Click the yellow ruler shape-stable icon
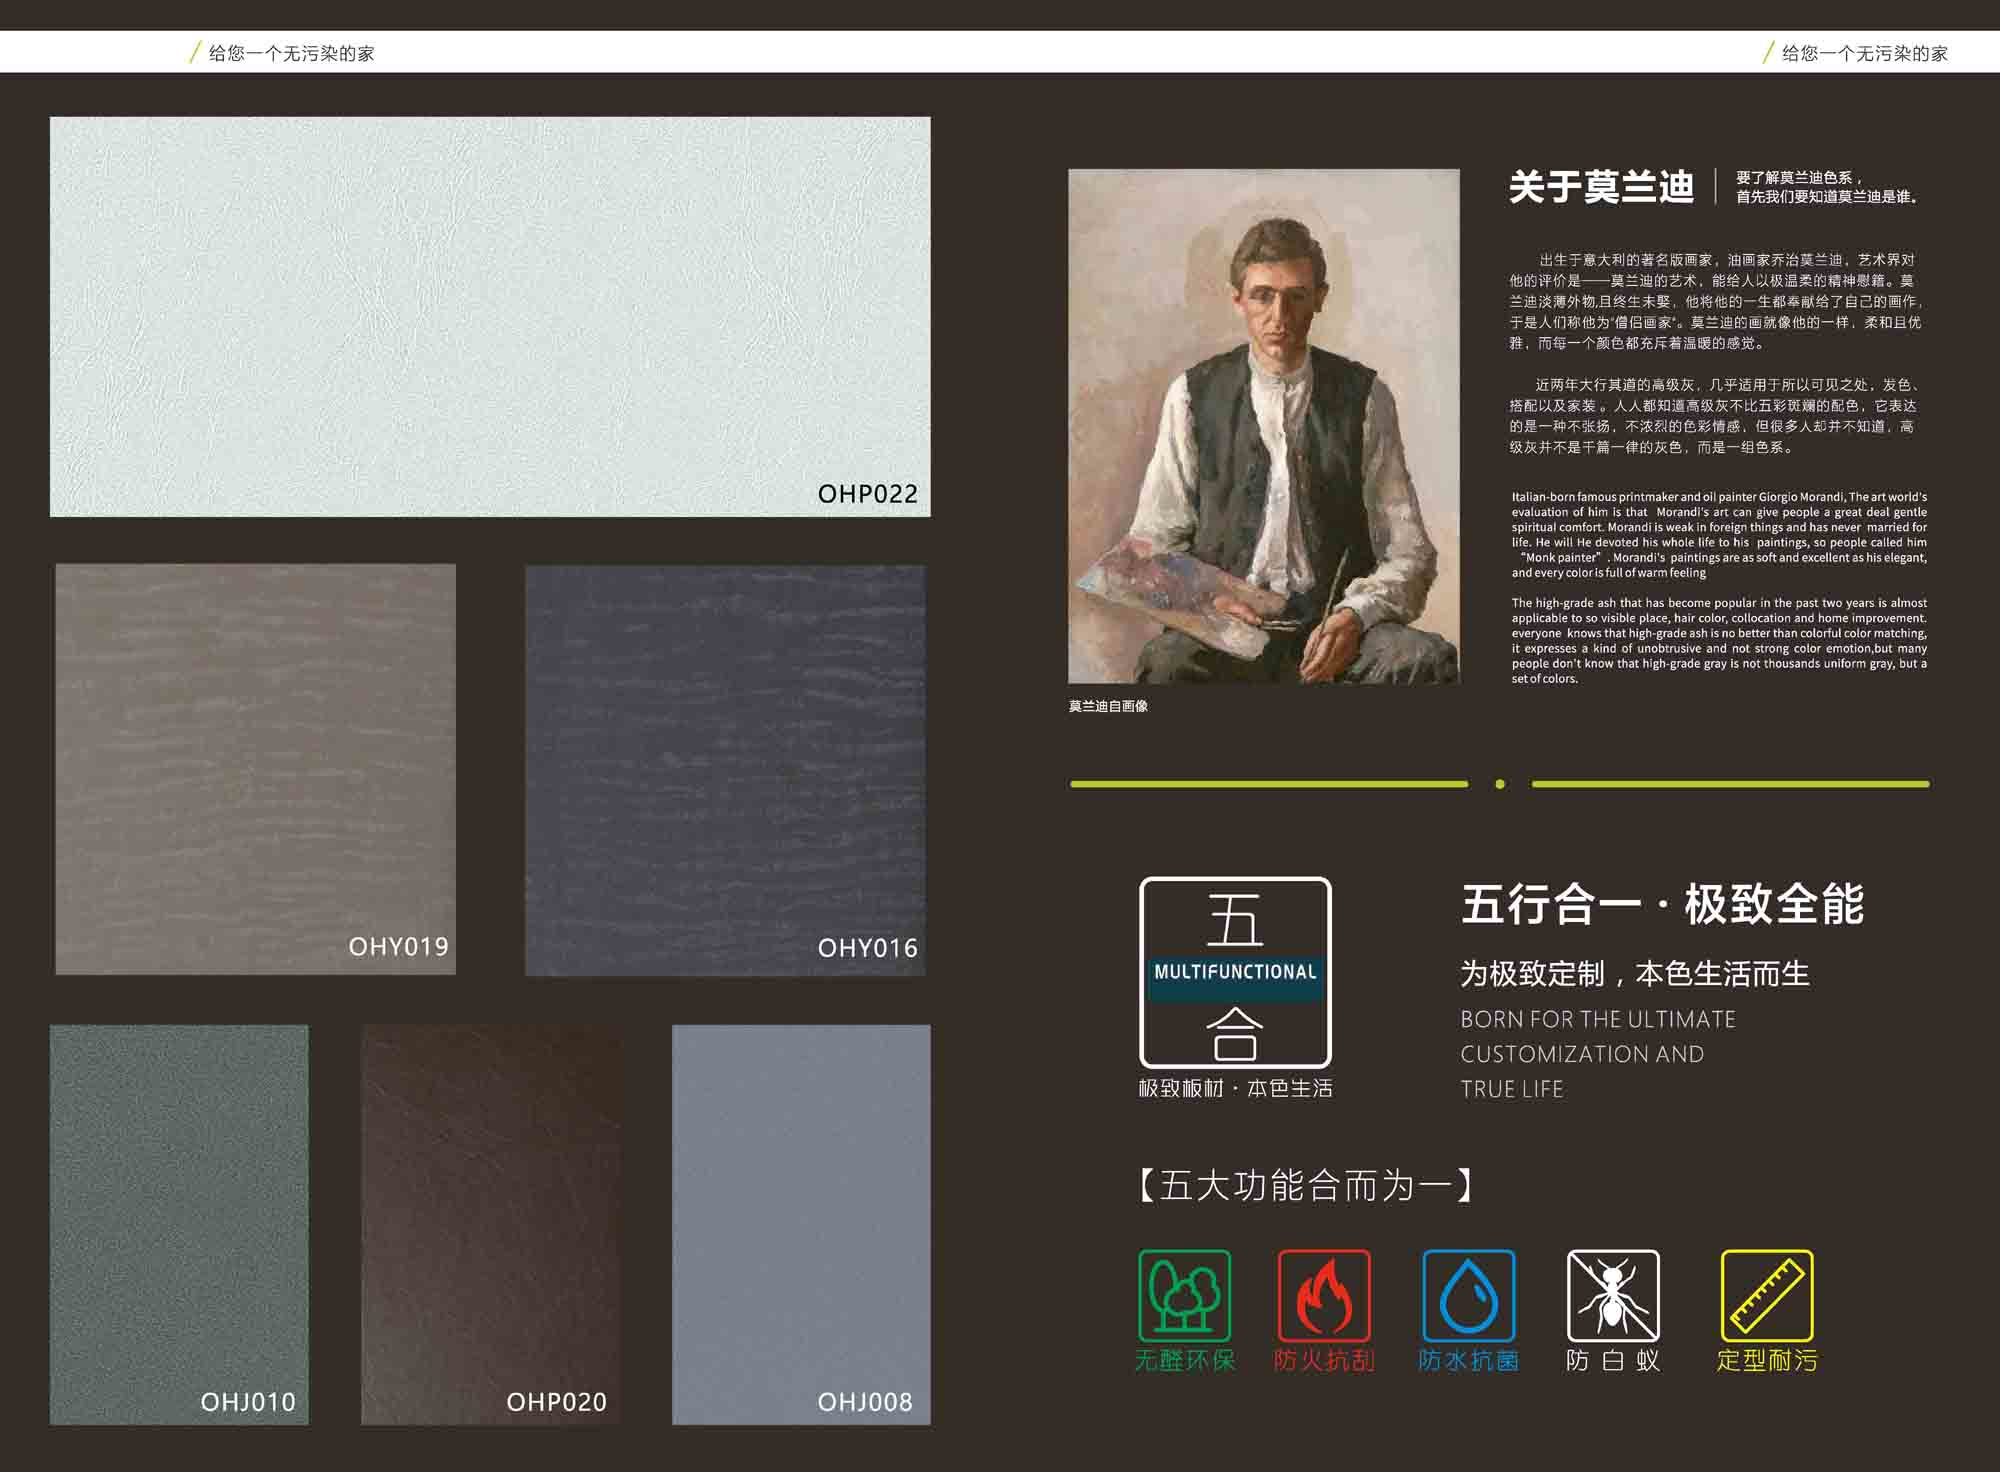Image resolution: width=2000 pixels, height=1472 pixels. (1767, 1295)
